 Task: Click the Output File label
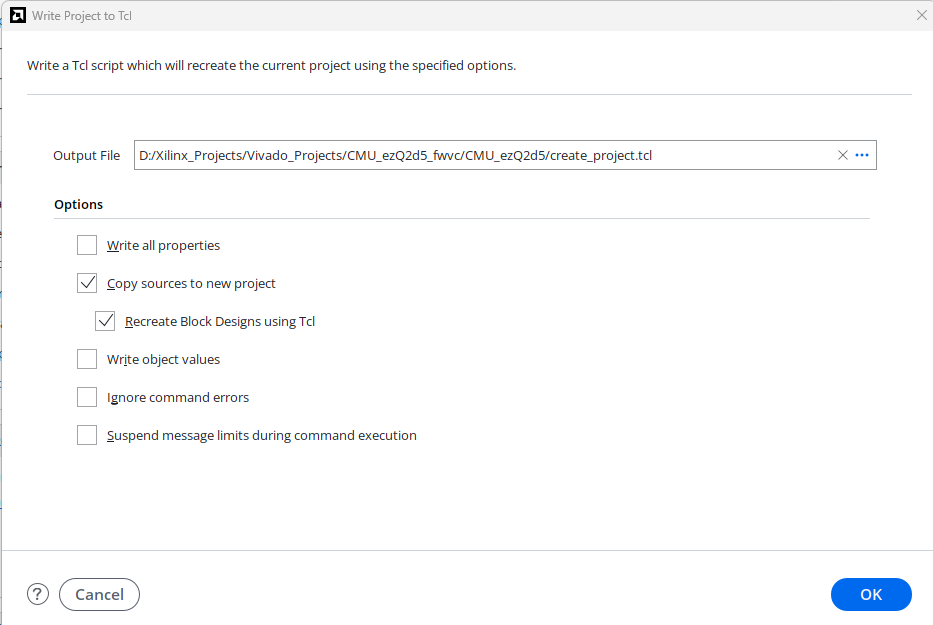pos(86,155)
